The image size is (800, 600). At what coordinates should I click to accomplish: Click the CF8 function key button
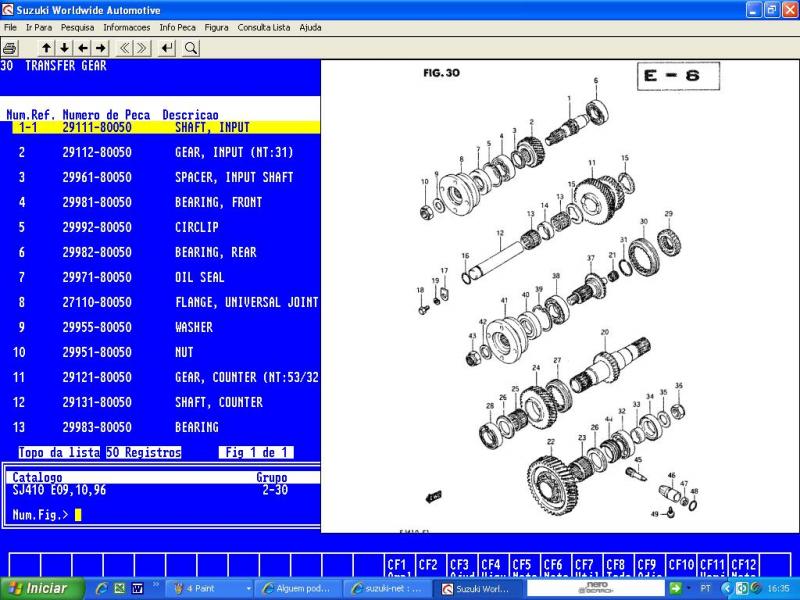[x=618, y=565]
